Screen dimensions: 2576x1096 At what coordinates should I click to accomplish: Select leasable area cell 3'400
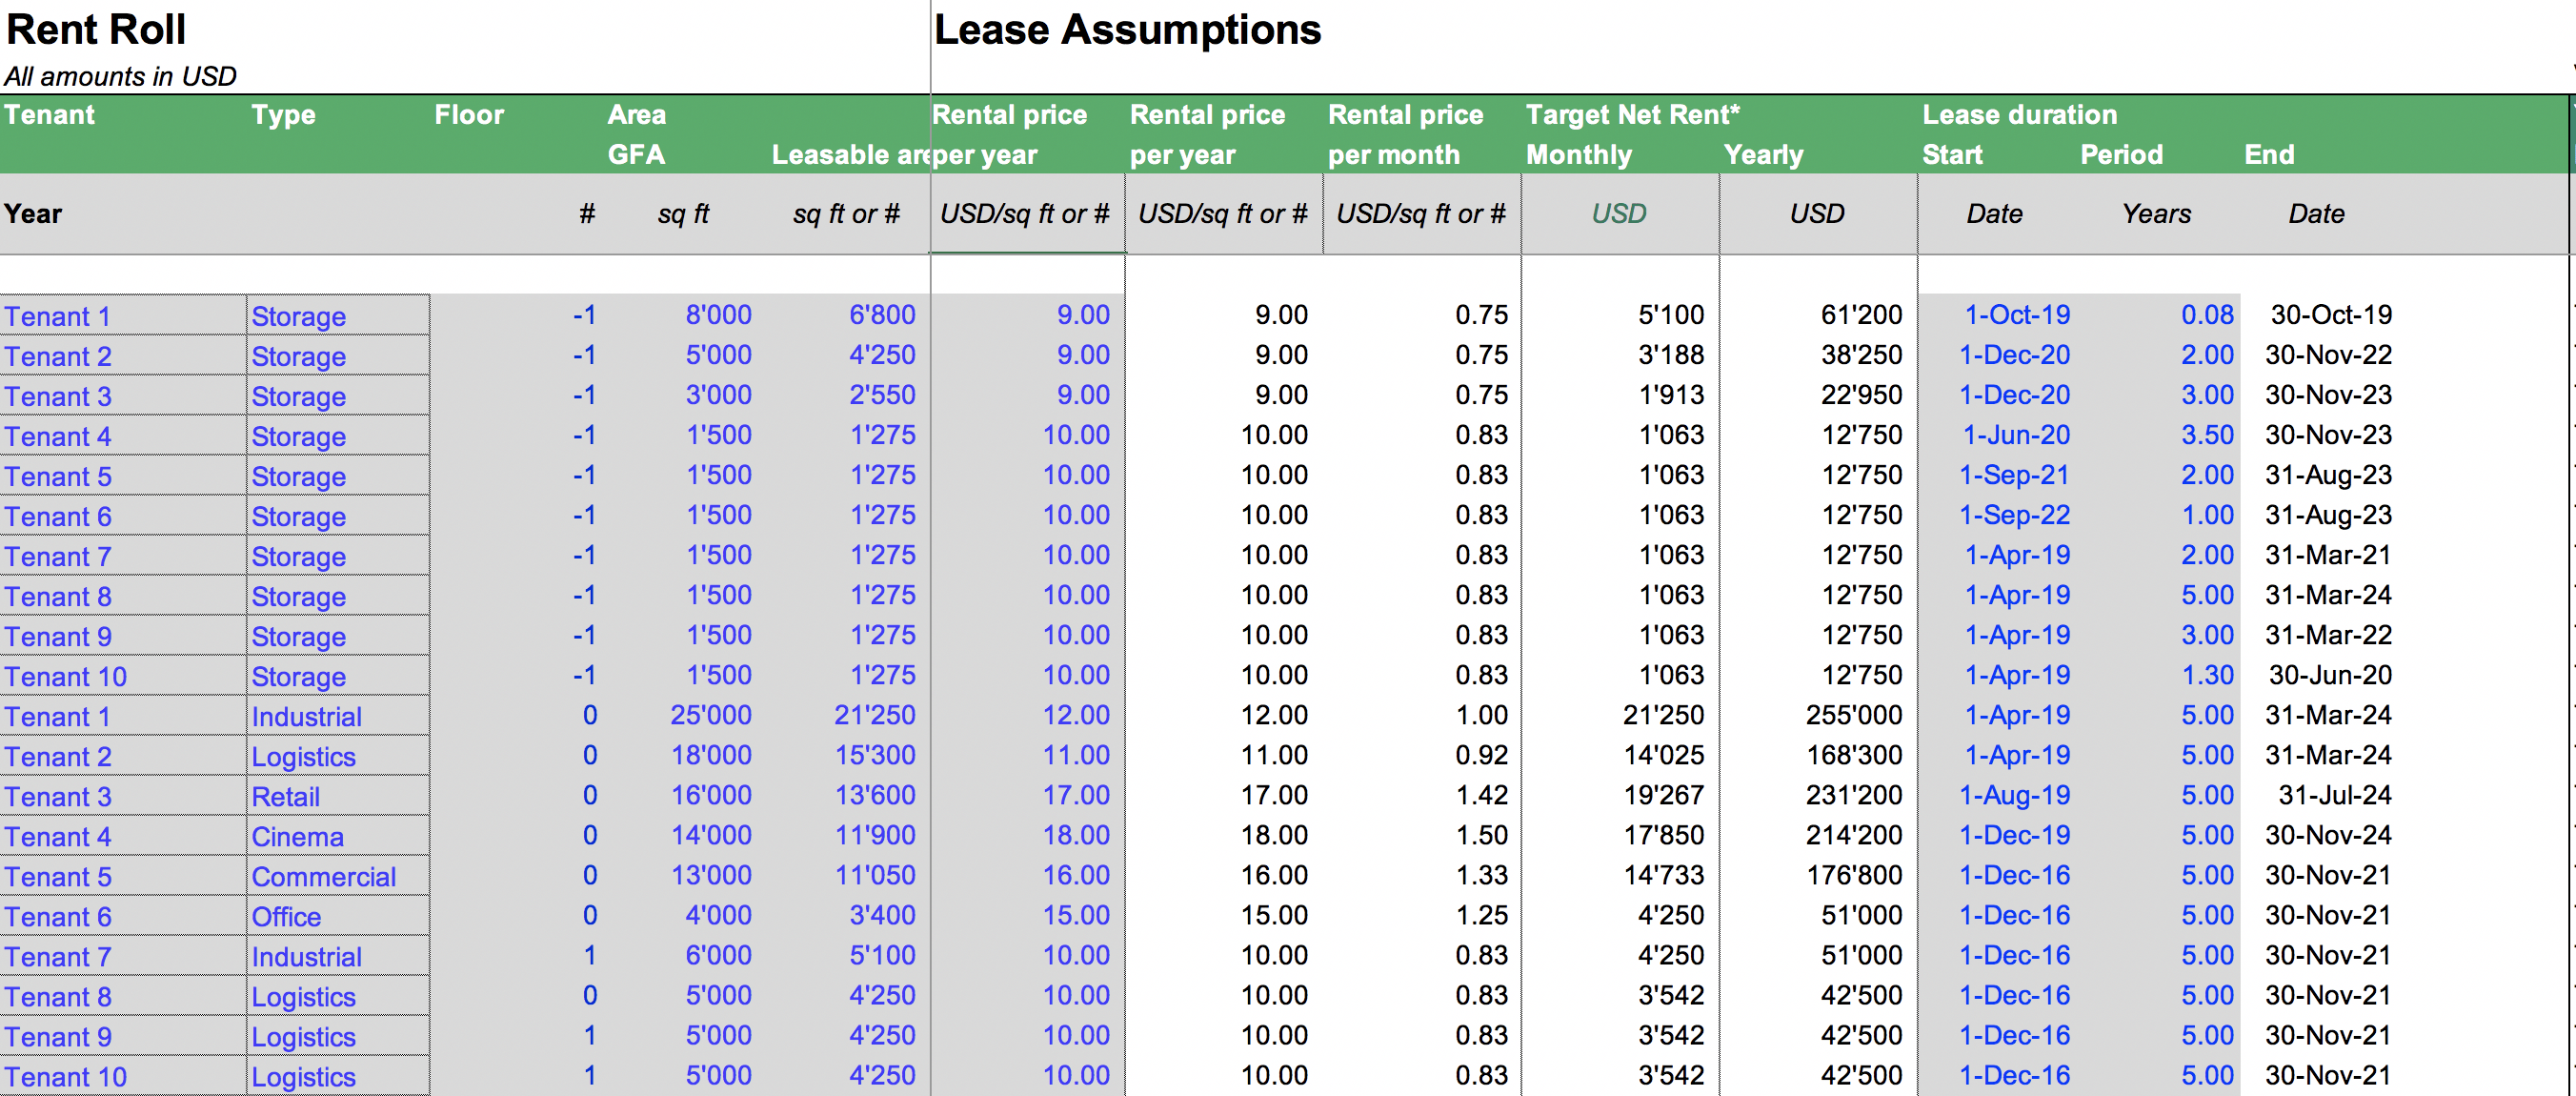882,915
